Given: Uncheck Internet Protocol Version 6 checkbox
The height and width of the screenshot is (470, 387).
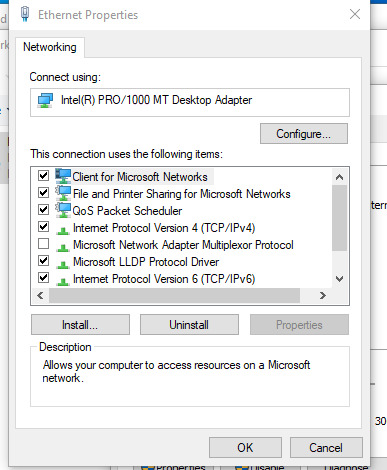Looking at the screenshot, I should pos(43,278).
